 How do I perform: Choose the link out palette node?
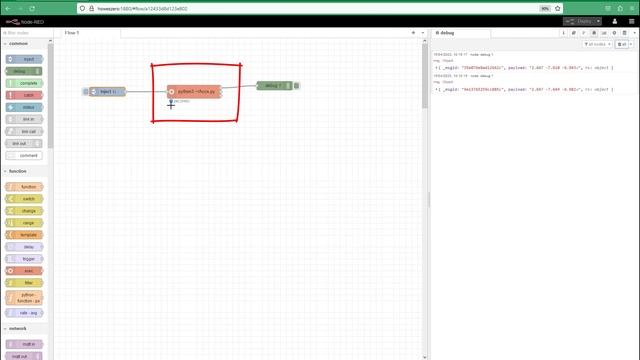pyautogui.click(x=24, y=143)
